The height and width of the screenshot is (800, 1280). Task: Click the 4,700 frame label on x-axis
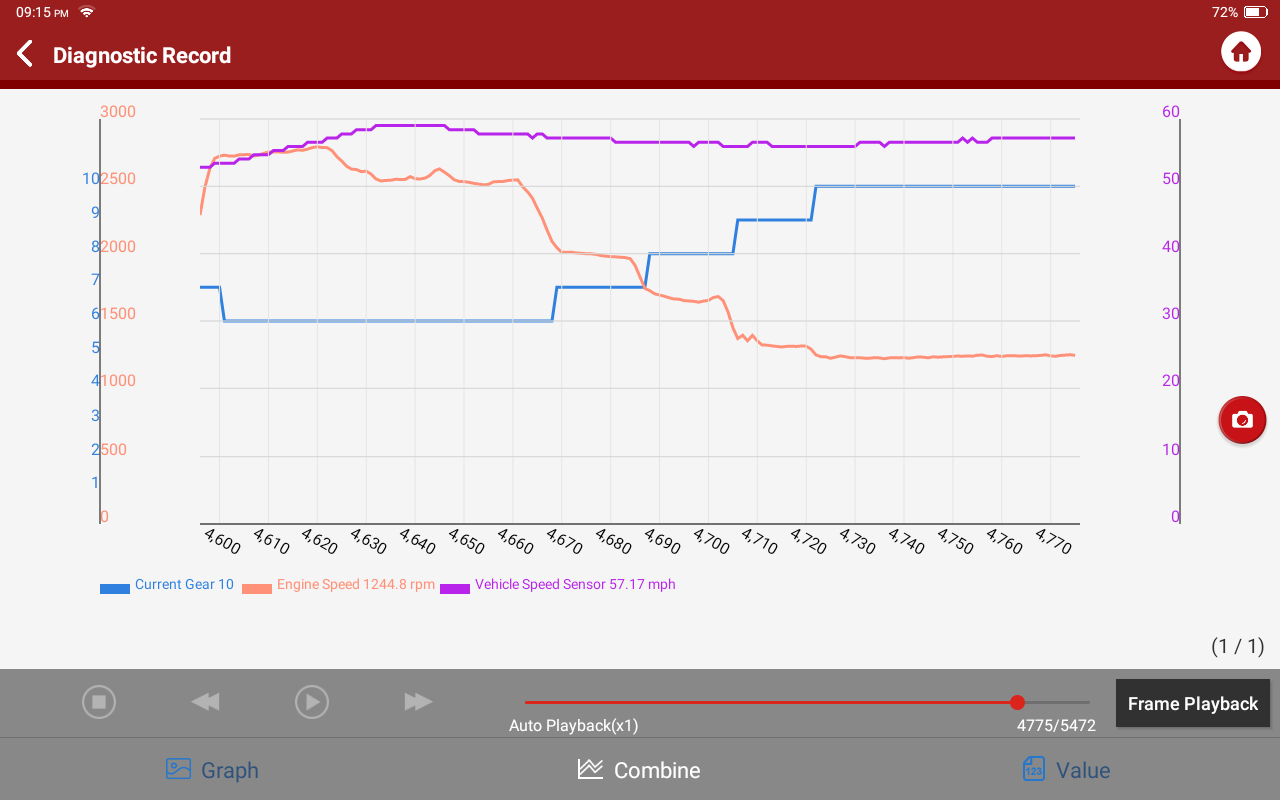pos(713,541)
